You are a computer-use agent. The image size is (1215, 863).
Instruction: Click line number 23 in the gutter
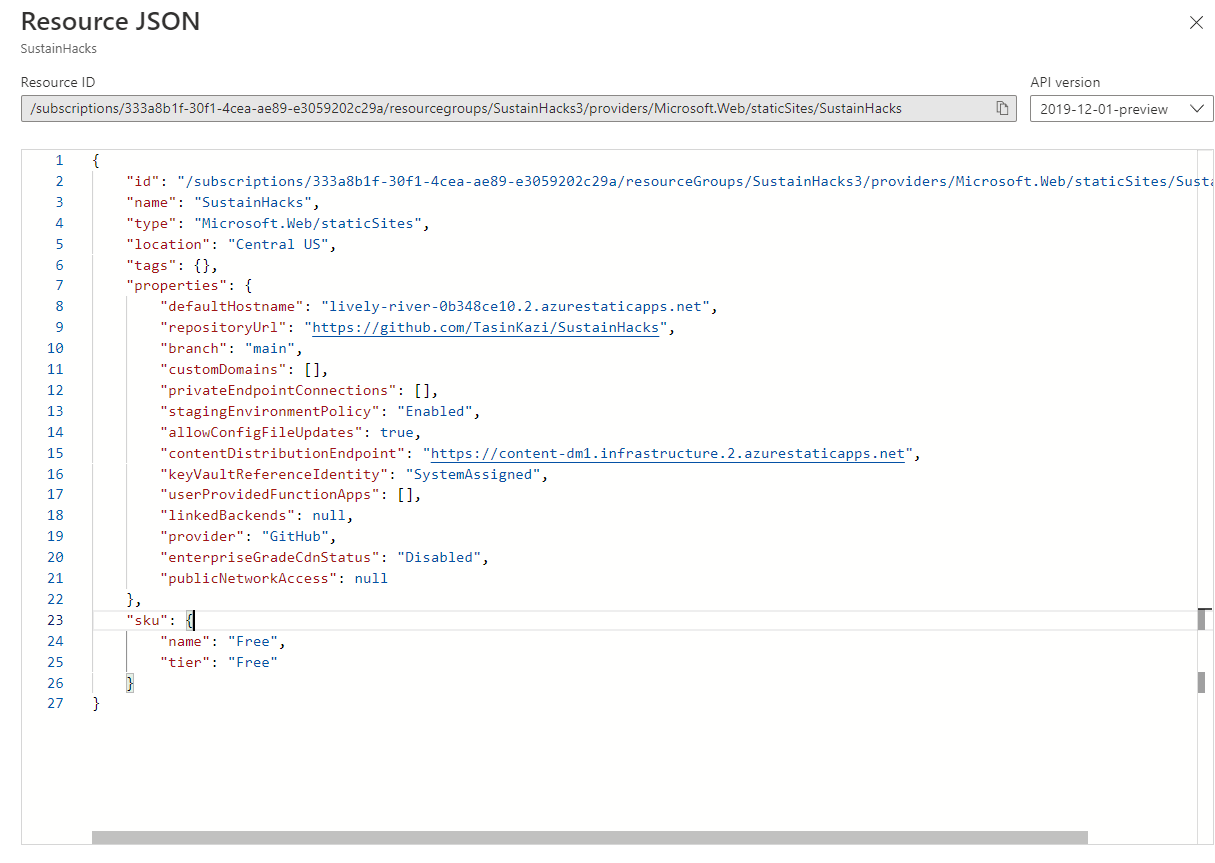55,620
